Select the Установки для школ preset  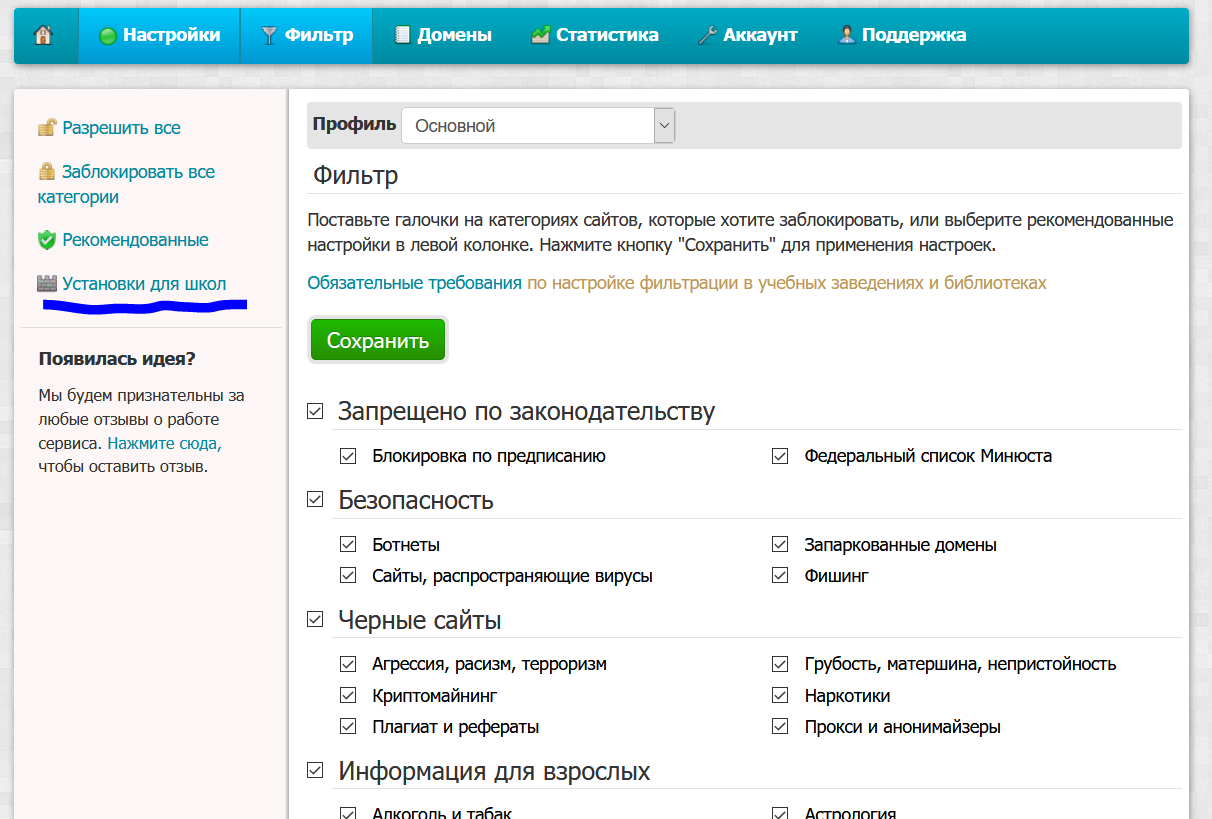[x=144, y=284]
